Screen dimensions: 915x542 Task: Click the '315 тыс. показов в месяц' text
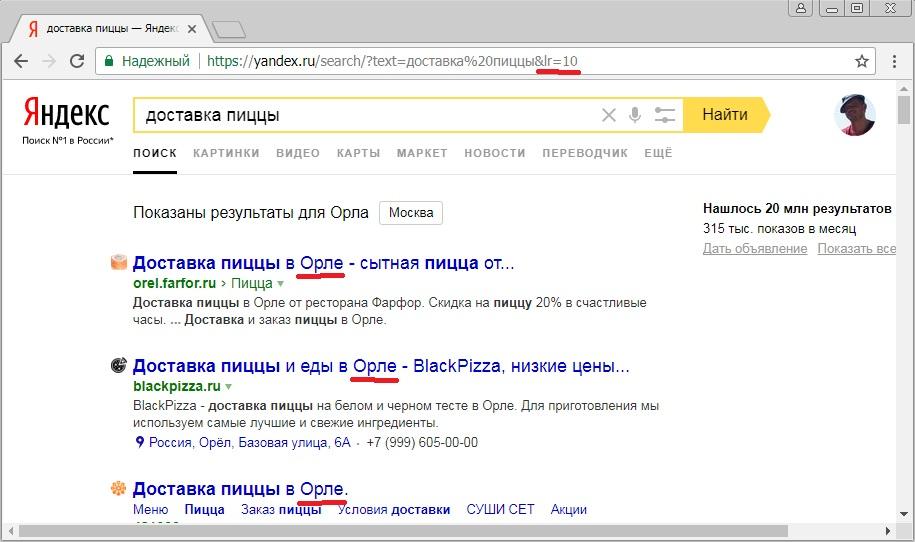click(779, 228)
